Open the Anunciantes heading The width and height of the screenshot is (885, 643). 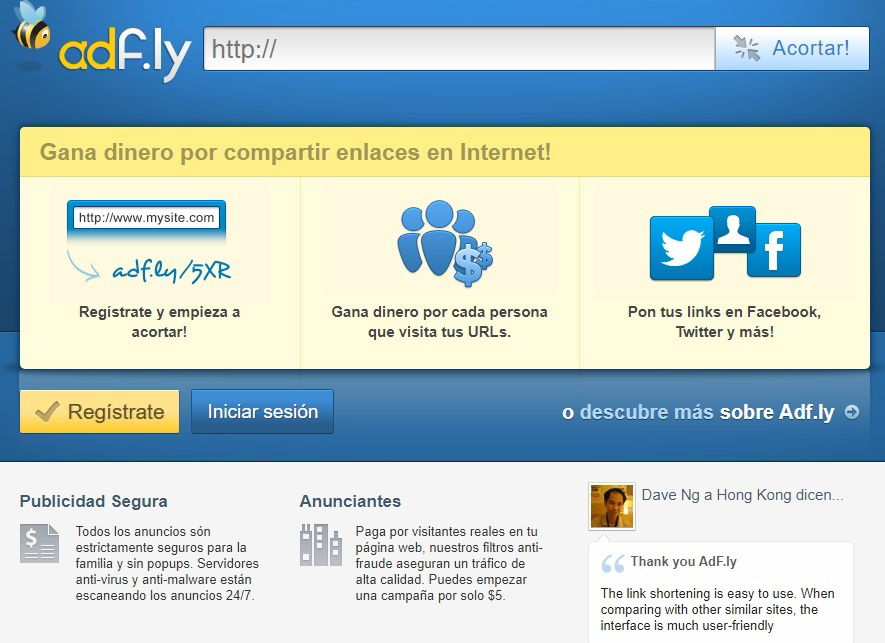(351, 501)
